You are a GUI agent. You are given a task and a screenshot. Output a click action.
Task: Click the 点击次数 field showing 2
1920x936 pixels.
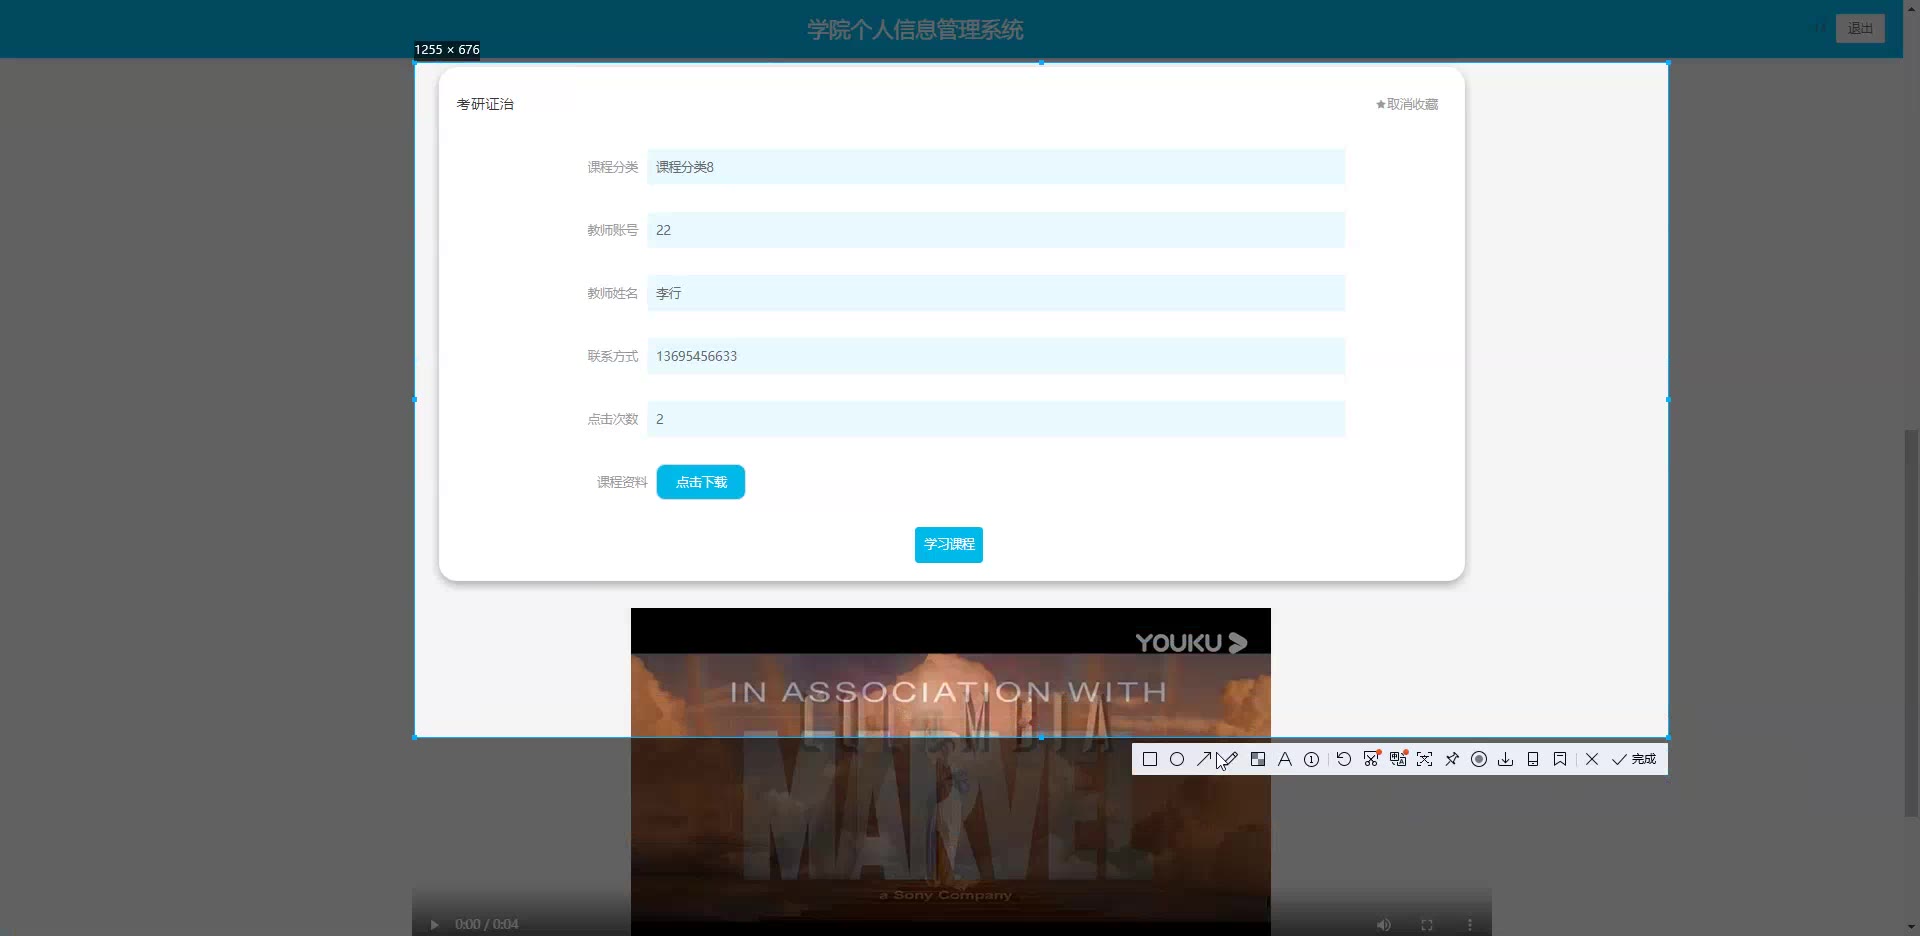point(996,419)
